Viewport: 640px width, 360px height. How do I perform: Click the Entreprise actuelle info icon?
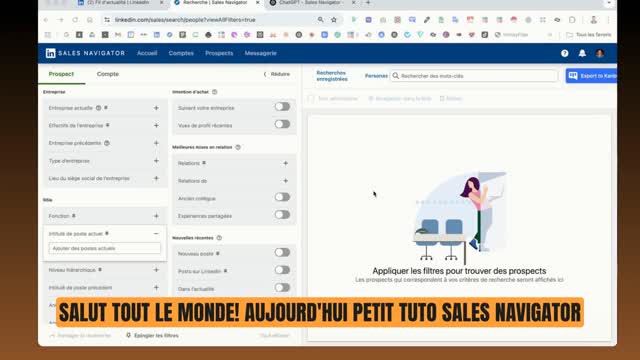tap(98, 108)
